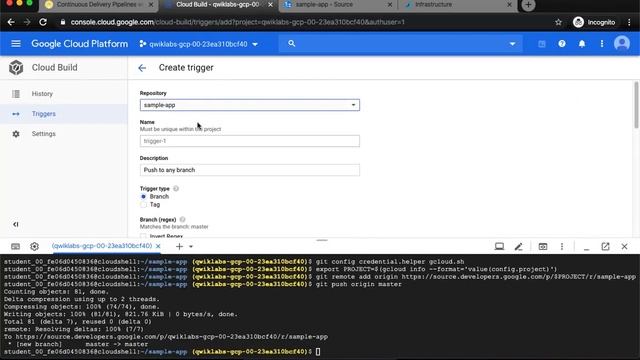The width and height of the screenshot is (640, 360).
Task: Click the browser forward arrow
Action: 27,22
